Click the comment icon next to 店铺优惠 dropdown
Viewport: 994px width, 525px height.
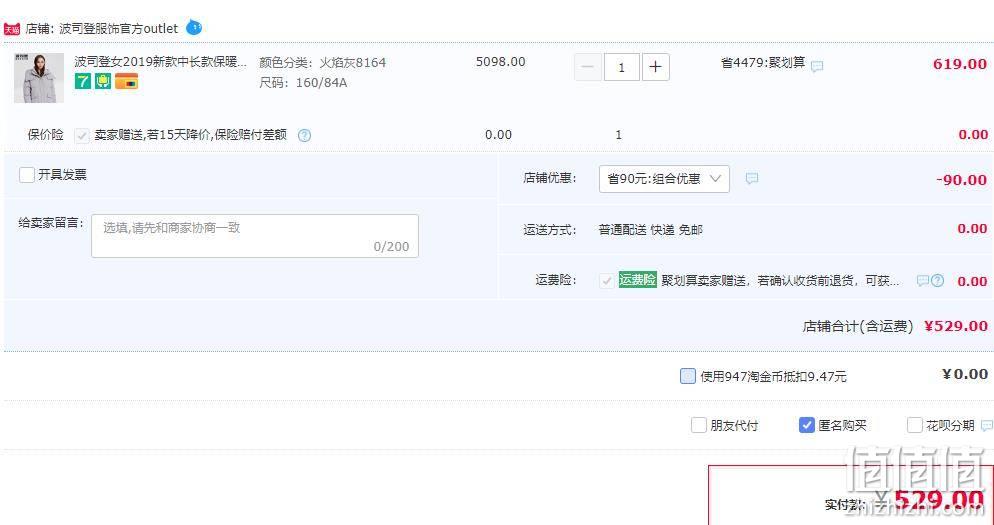(751, 179)
